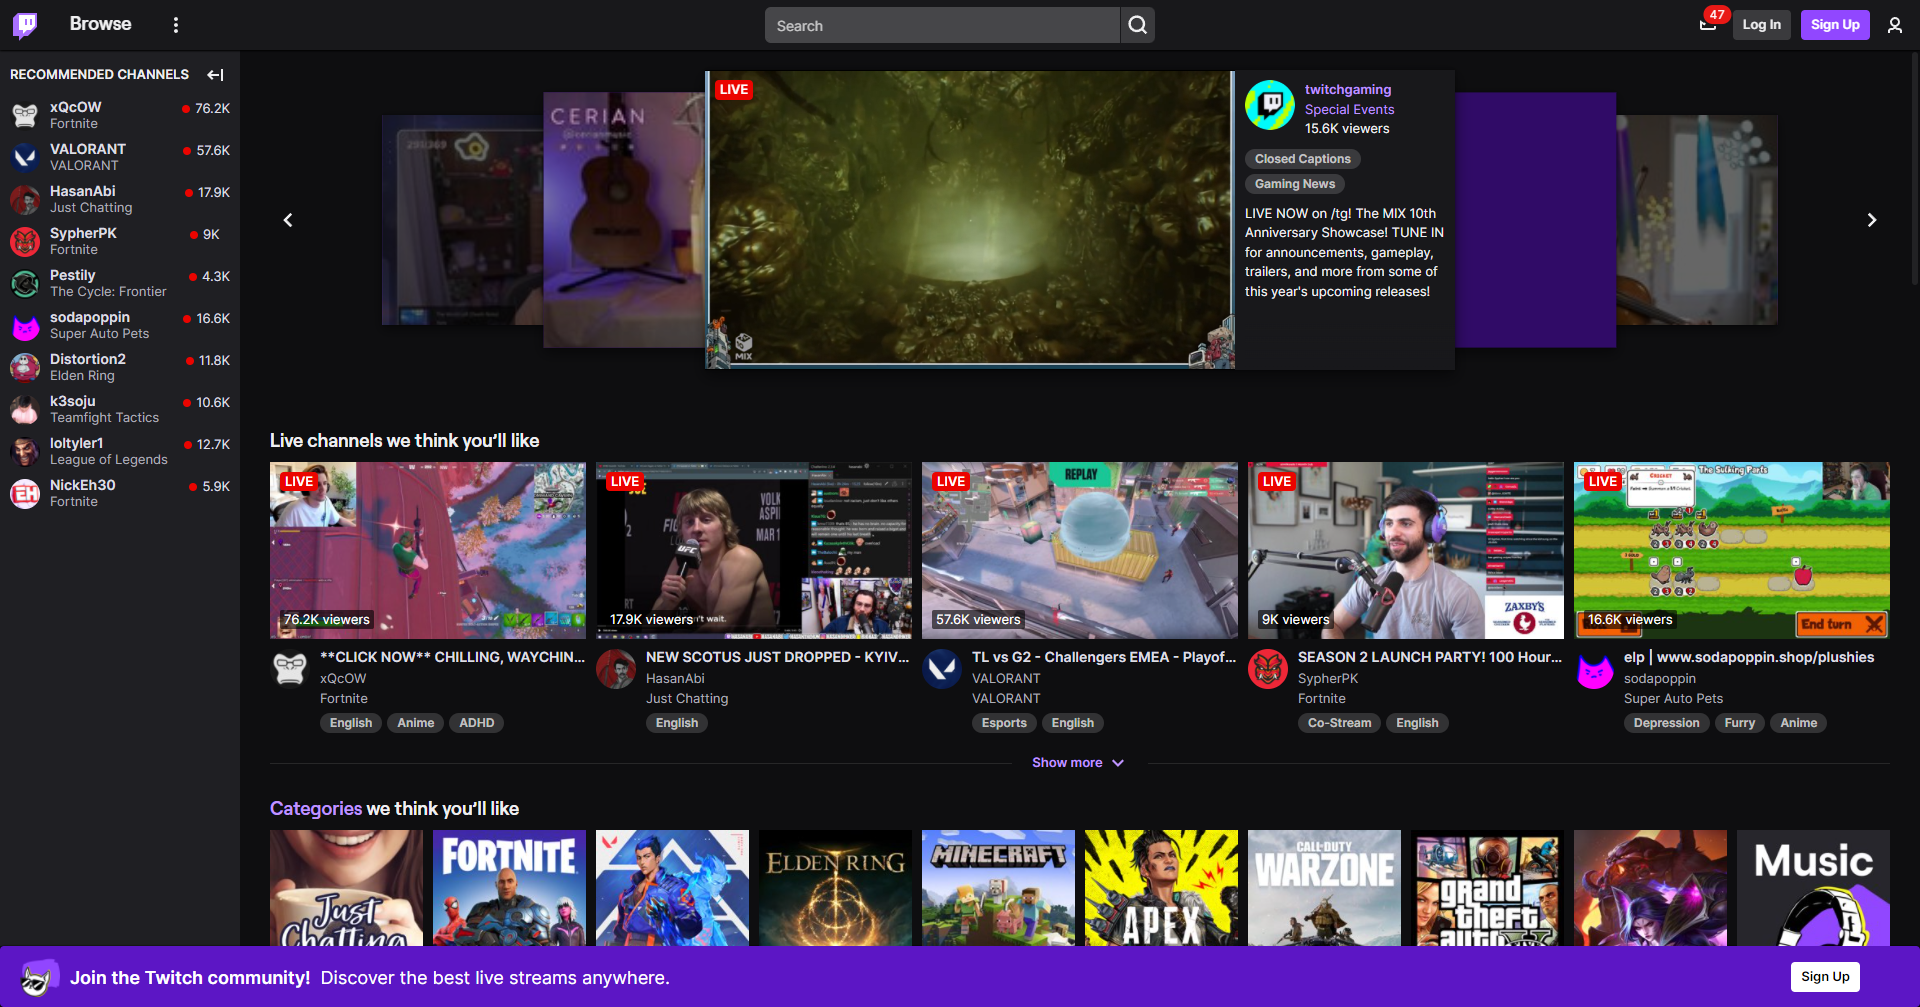The width and height of the screenshot is (1920, 1007).
Task: Click SypherPK avatar under stream card
Action: point(1268,669)
